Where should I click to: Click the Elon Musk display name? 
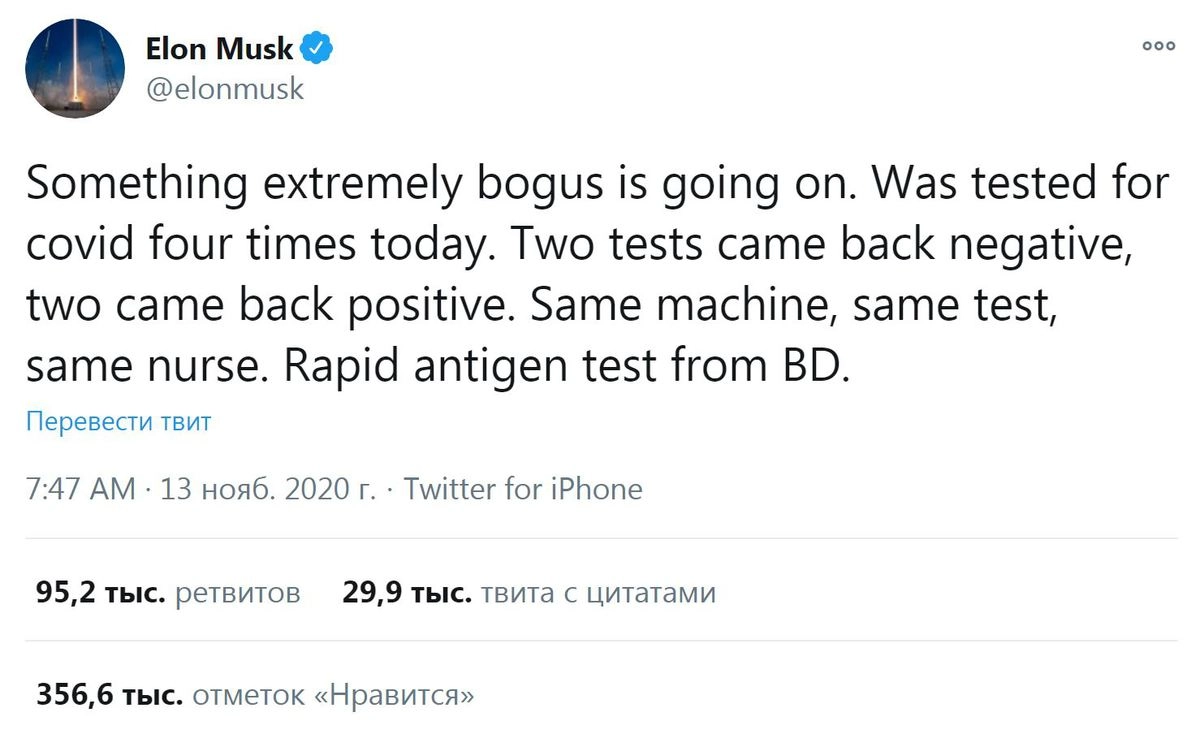click(219, 48)
